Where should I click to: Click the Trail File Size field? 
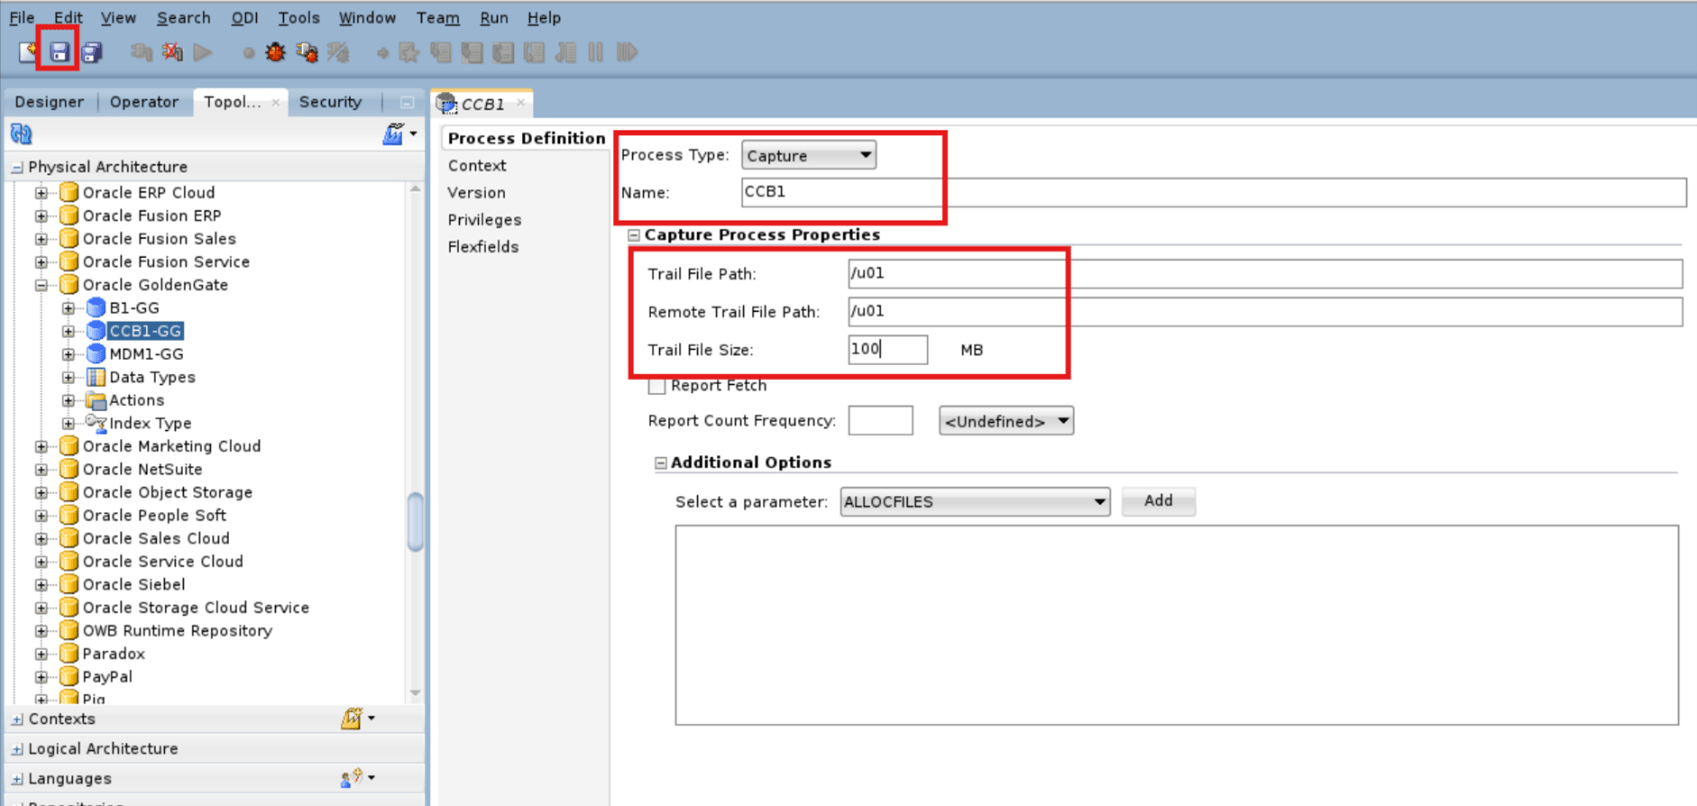point(888,349)
